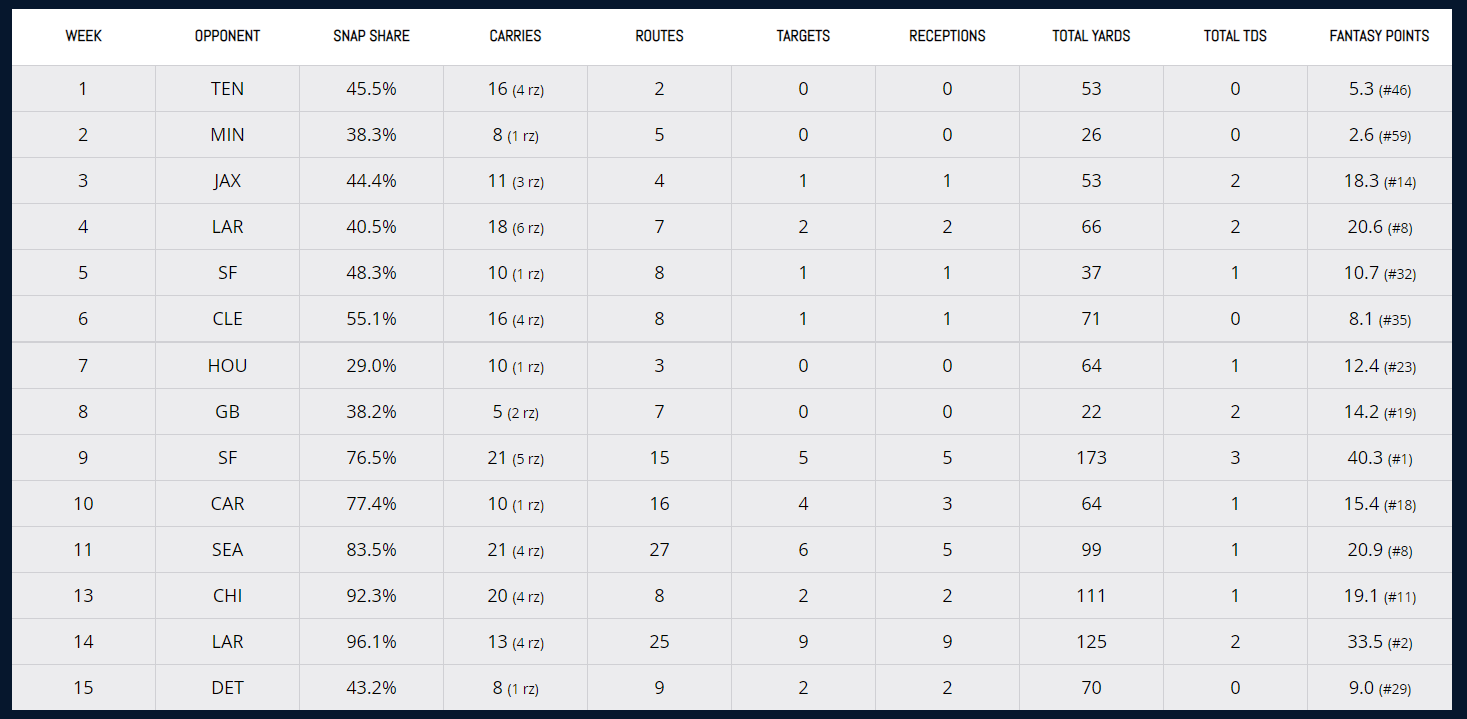Sort by the TOTAL YARDS header
Screen dimensions: 1467x719
tap(1091, 36)
